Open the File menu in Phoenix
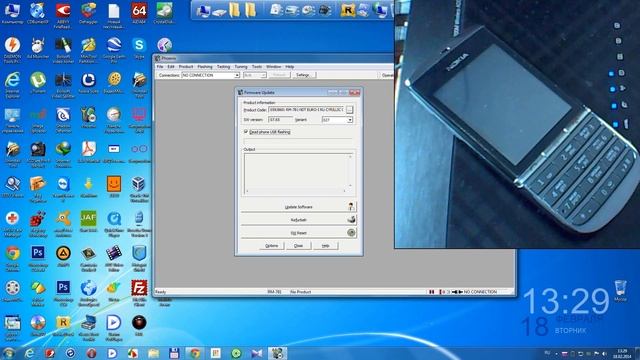The width and height of the screenshot is (640, 360). coord(160,67)
